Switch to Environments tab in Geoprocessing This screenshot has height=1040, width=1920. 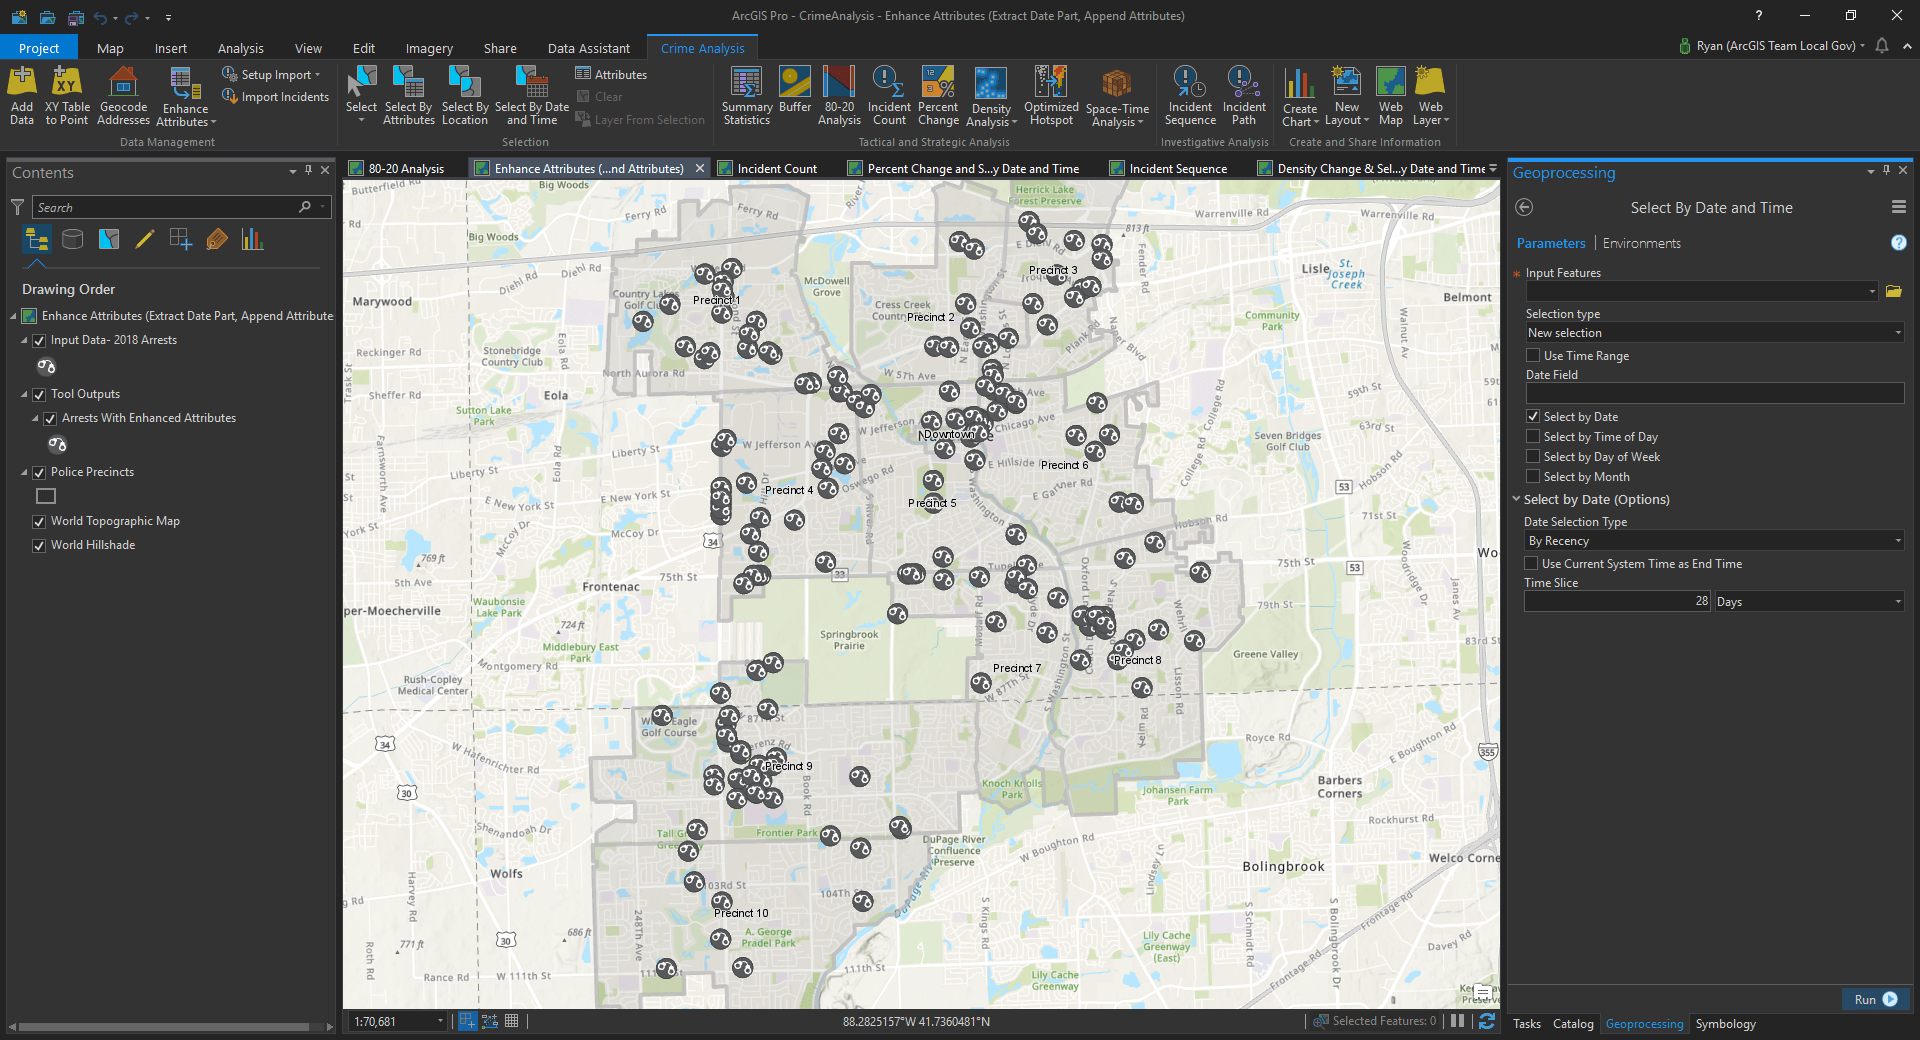[x=1641, y=243]
